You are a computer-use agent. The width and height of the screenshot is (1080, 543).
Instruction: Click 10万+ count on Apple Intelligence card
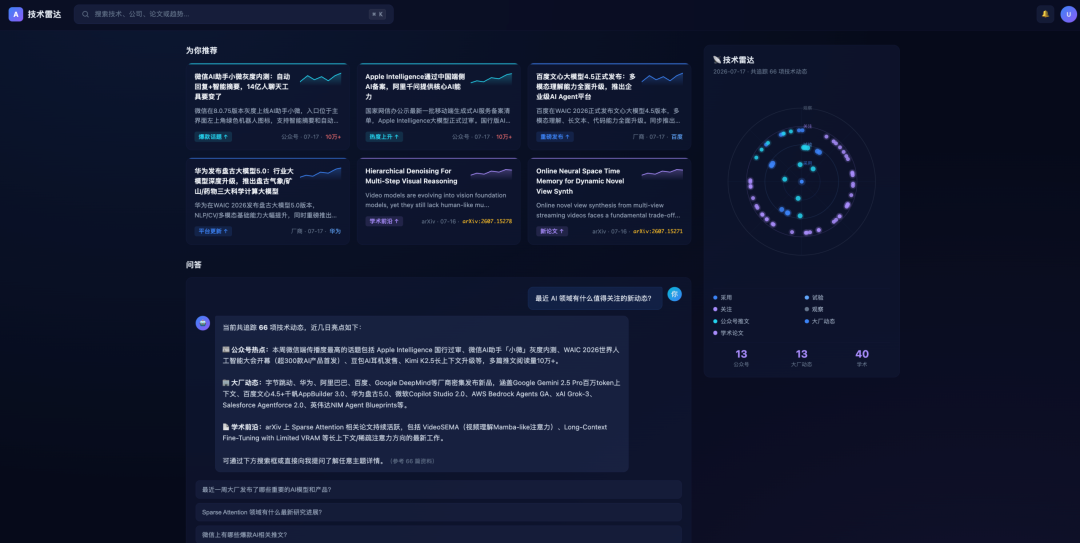pos(504,137)
